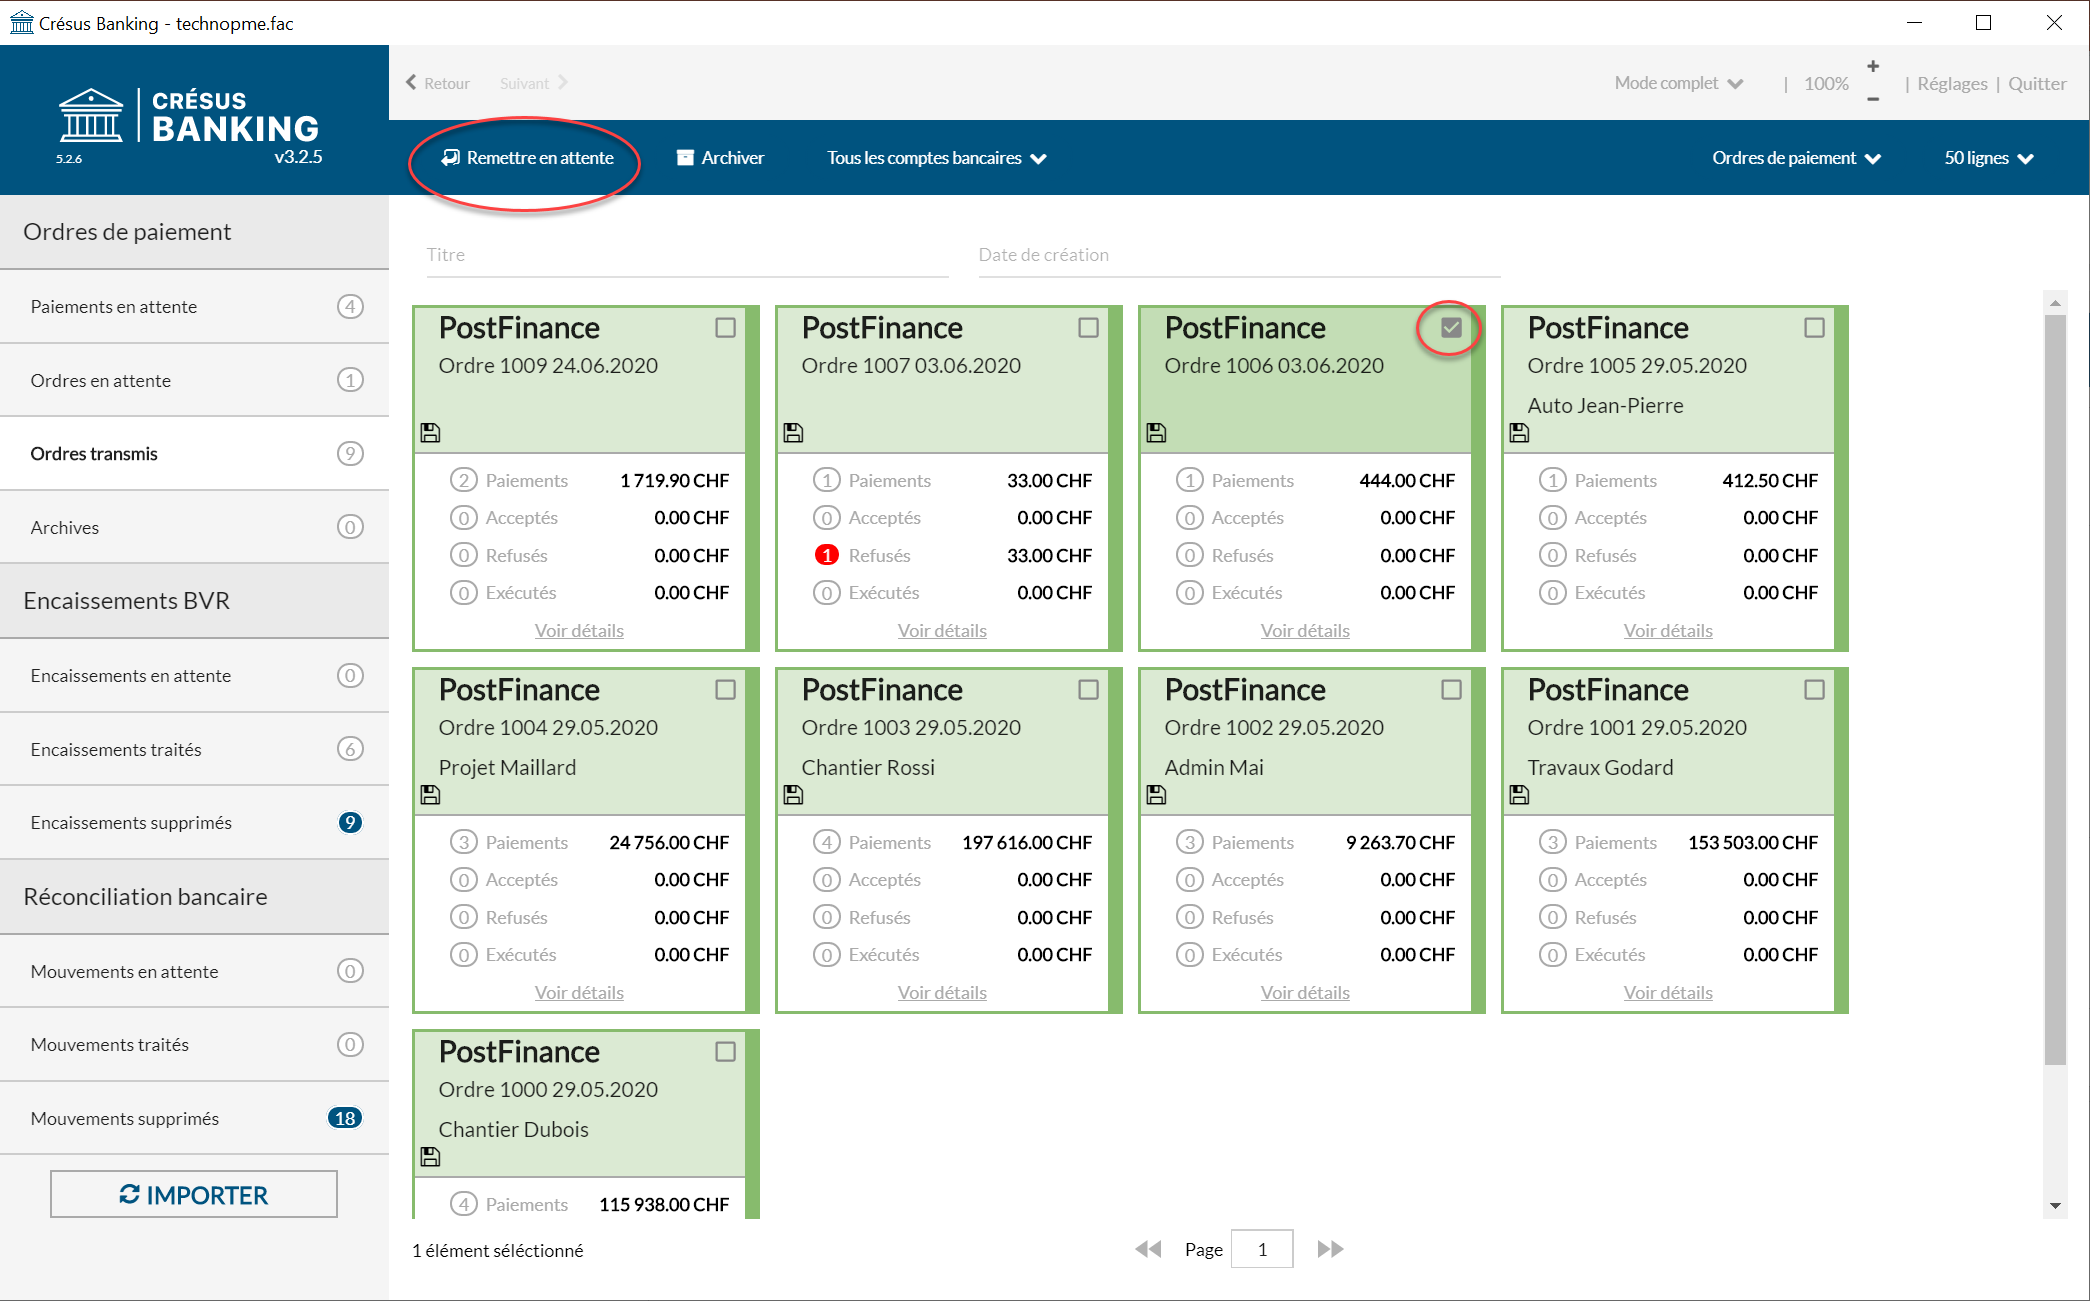Click the Crésus Banking logo icon
The width and height of the screenshot is (2090, 1301).
[x=91, y=116]
